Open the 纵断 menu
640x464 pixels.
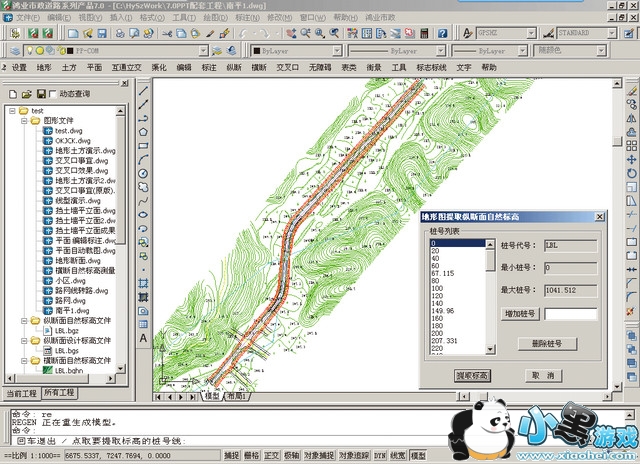[234, 68]
